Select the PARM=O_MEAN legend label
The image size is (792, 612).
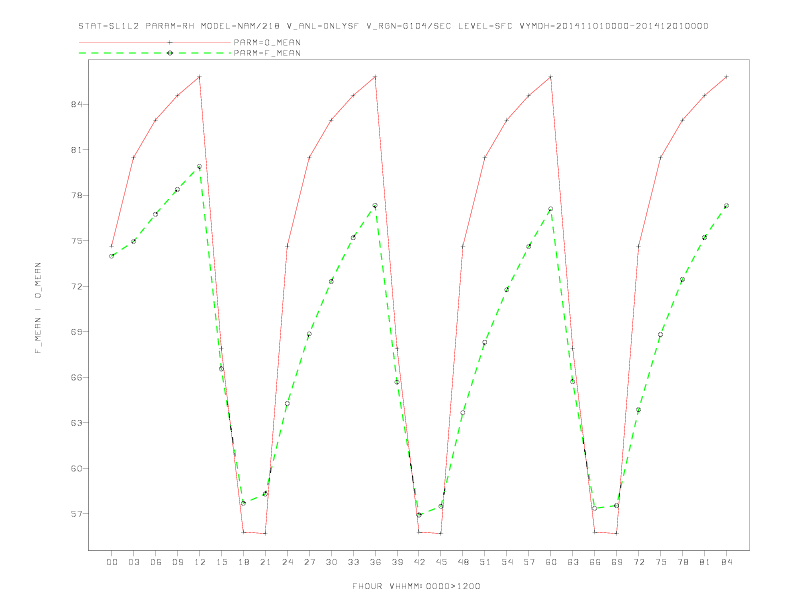coord(267,42)
